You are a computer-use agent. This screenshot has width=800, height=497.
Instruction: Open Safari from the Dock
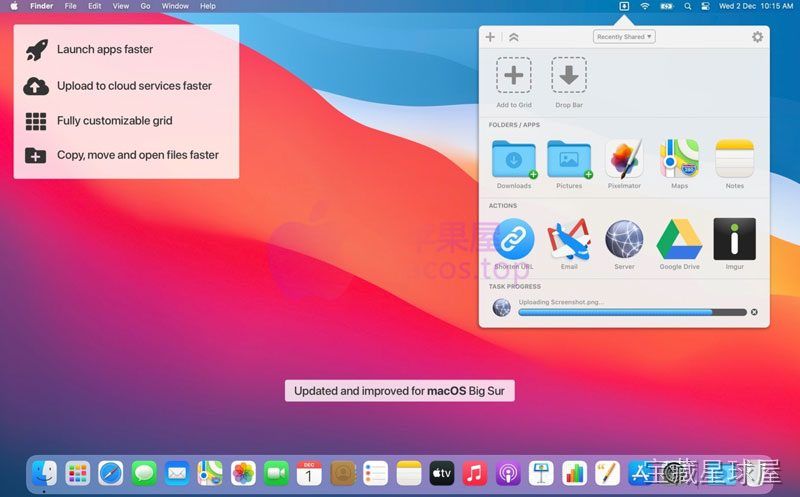111,473
